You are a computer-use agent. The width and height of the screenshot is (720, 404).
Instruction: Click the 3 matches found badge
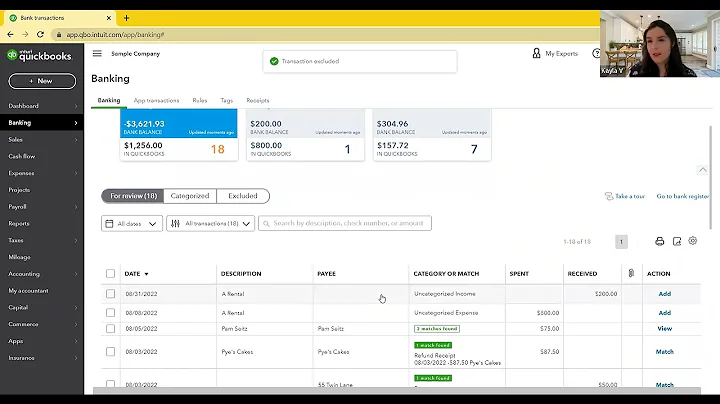[x=437, y=329]
